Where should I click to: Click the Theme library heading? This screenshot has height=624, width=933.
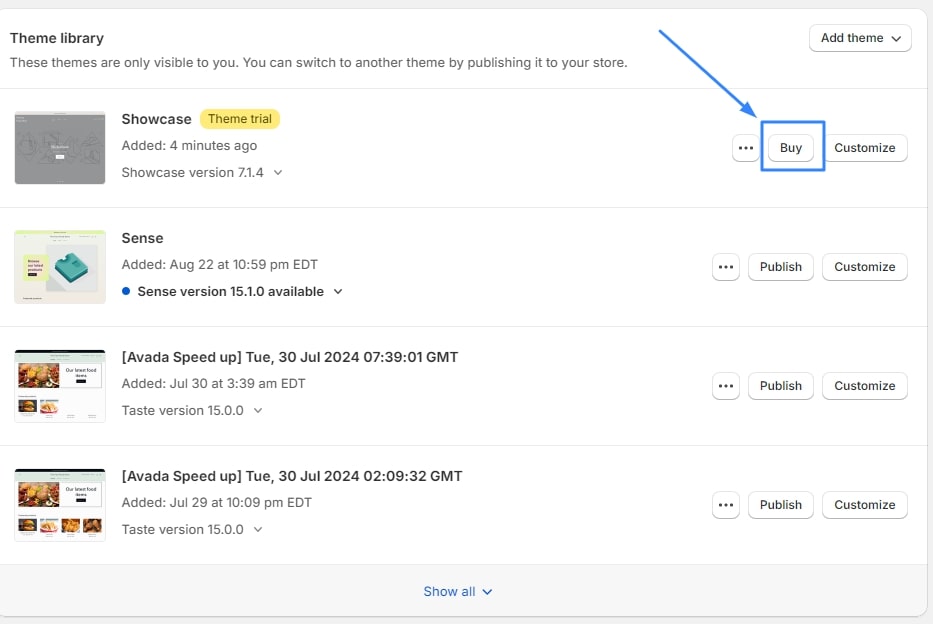(57, 38)
